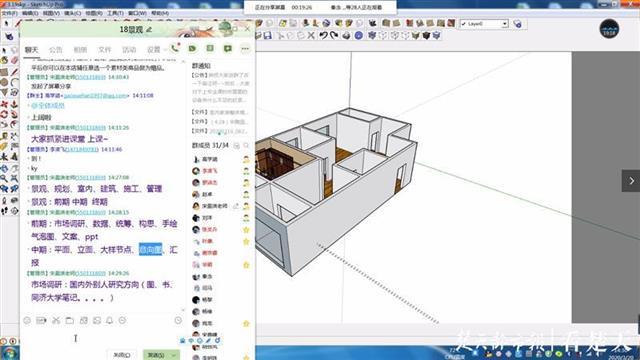The width and height of the screenshot is (640, 360).
Task: Select the zoom magnifier tool in left toolbar
Action: point(4,178)
